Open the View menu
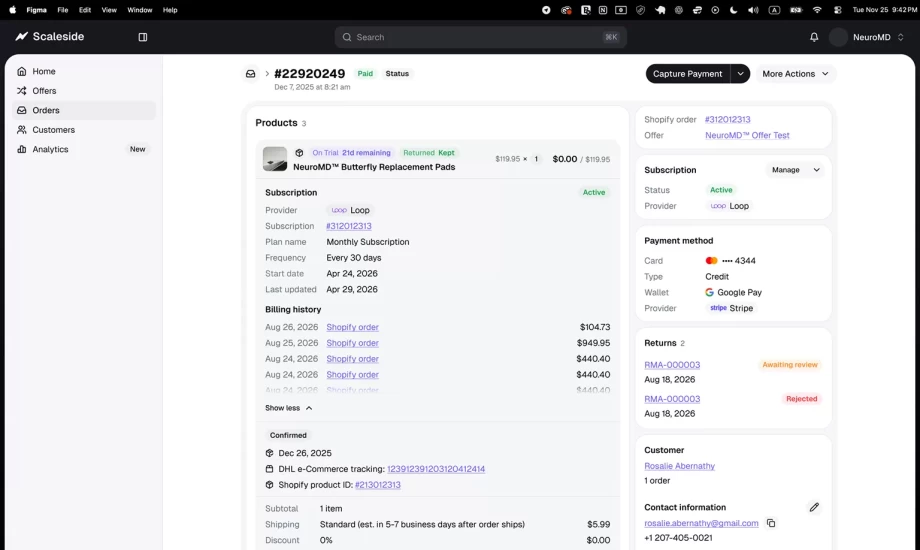Image resolution: width=920 pixels, height=550 pixels. point(109,10)
